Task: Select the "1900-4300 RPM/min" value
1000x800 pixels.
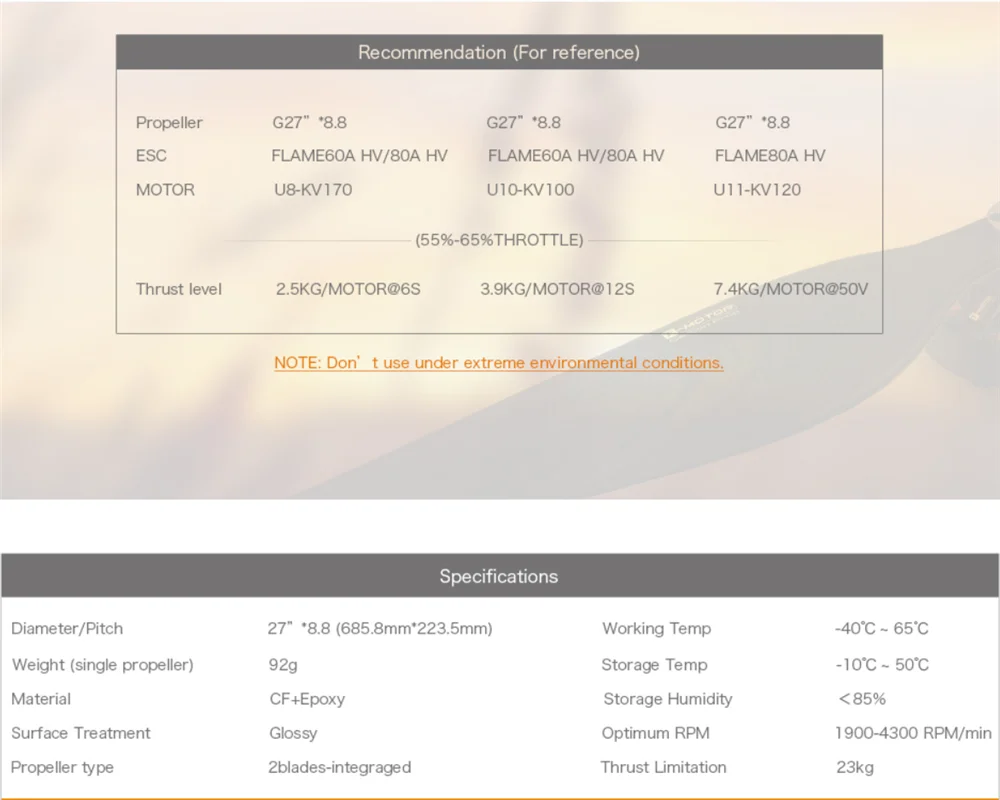Action: click(913, 733)
